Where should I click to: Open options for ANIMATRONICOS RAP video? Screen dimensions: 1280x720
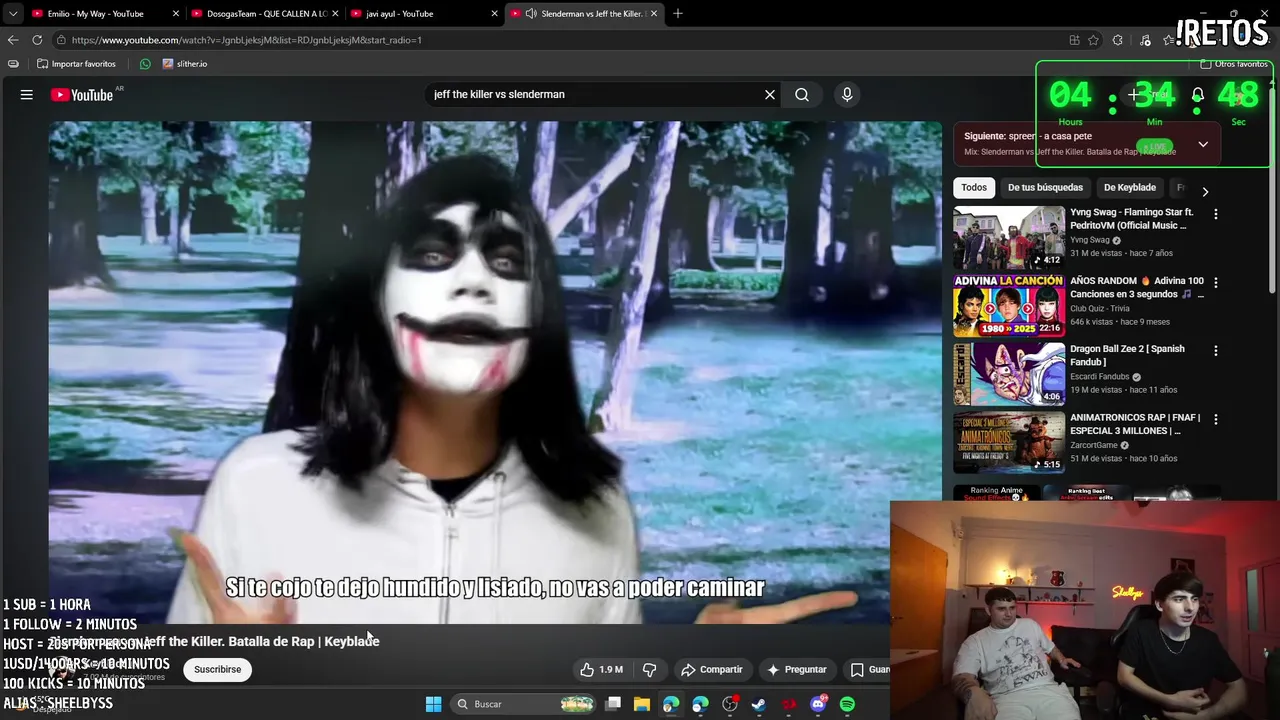coord(1216,420)
